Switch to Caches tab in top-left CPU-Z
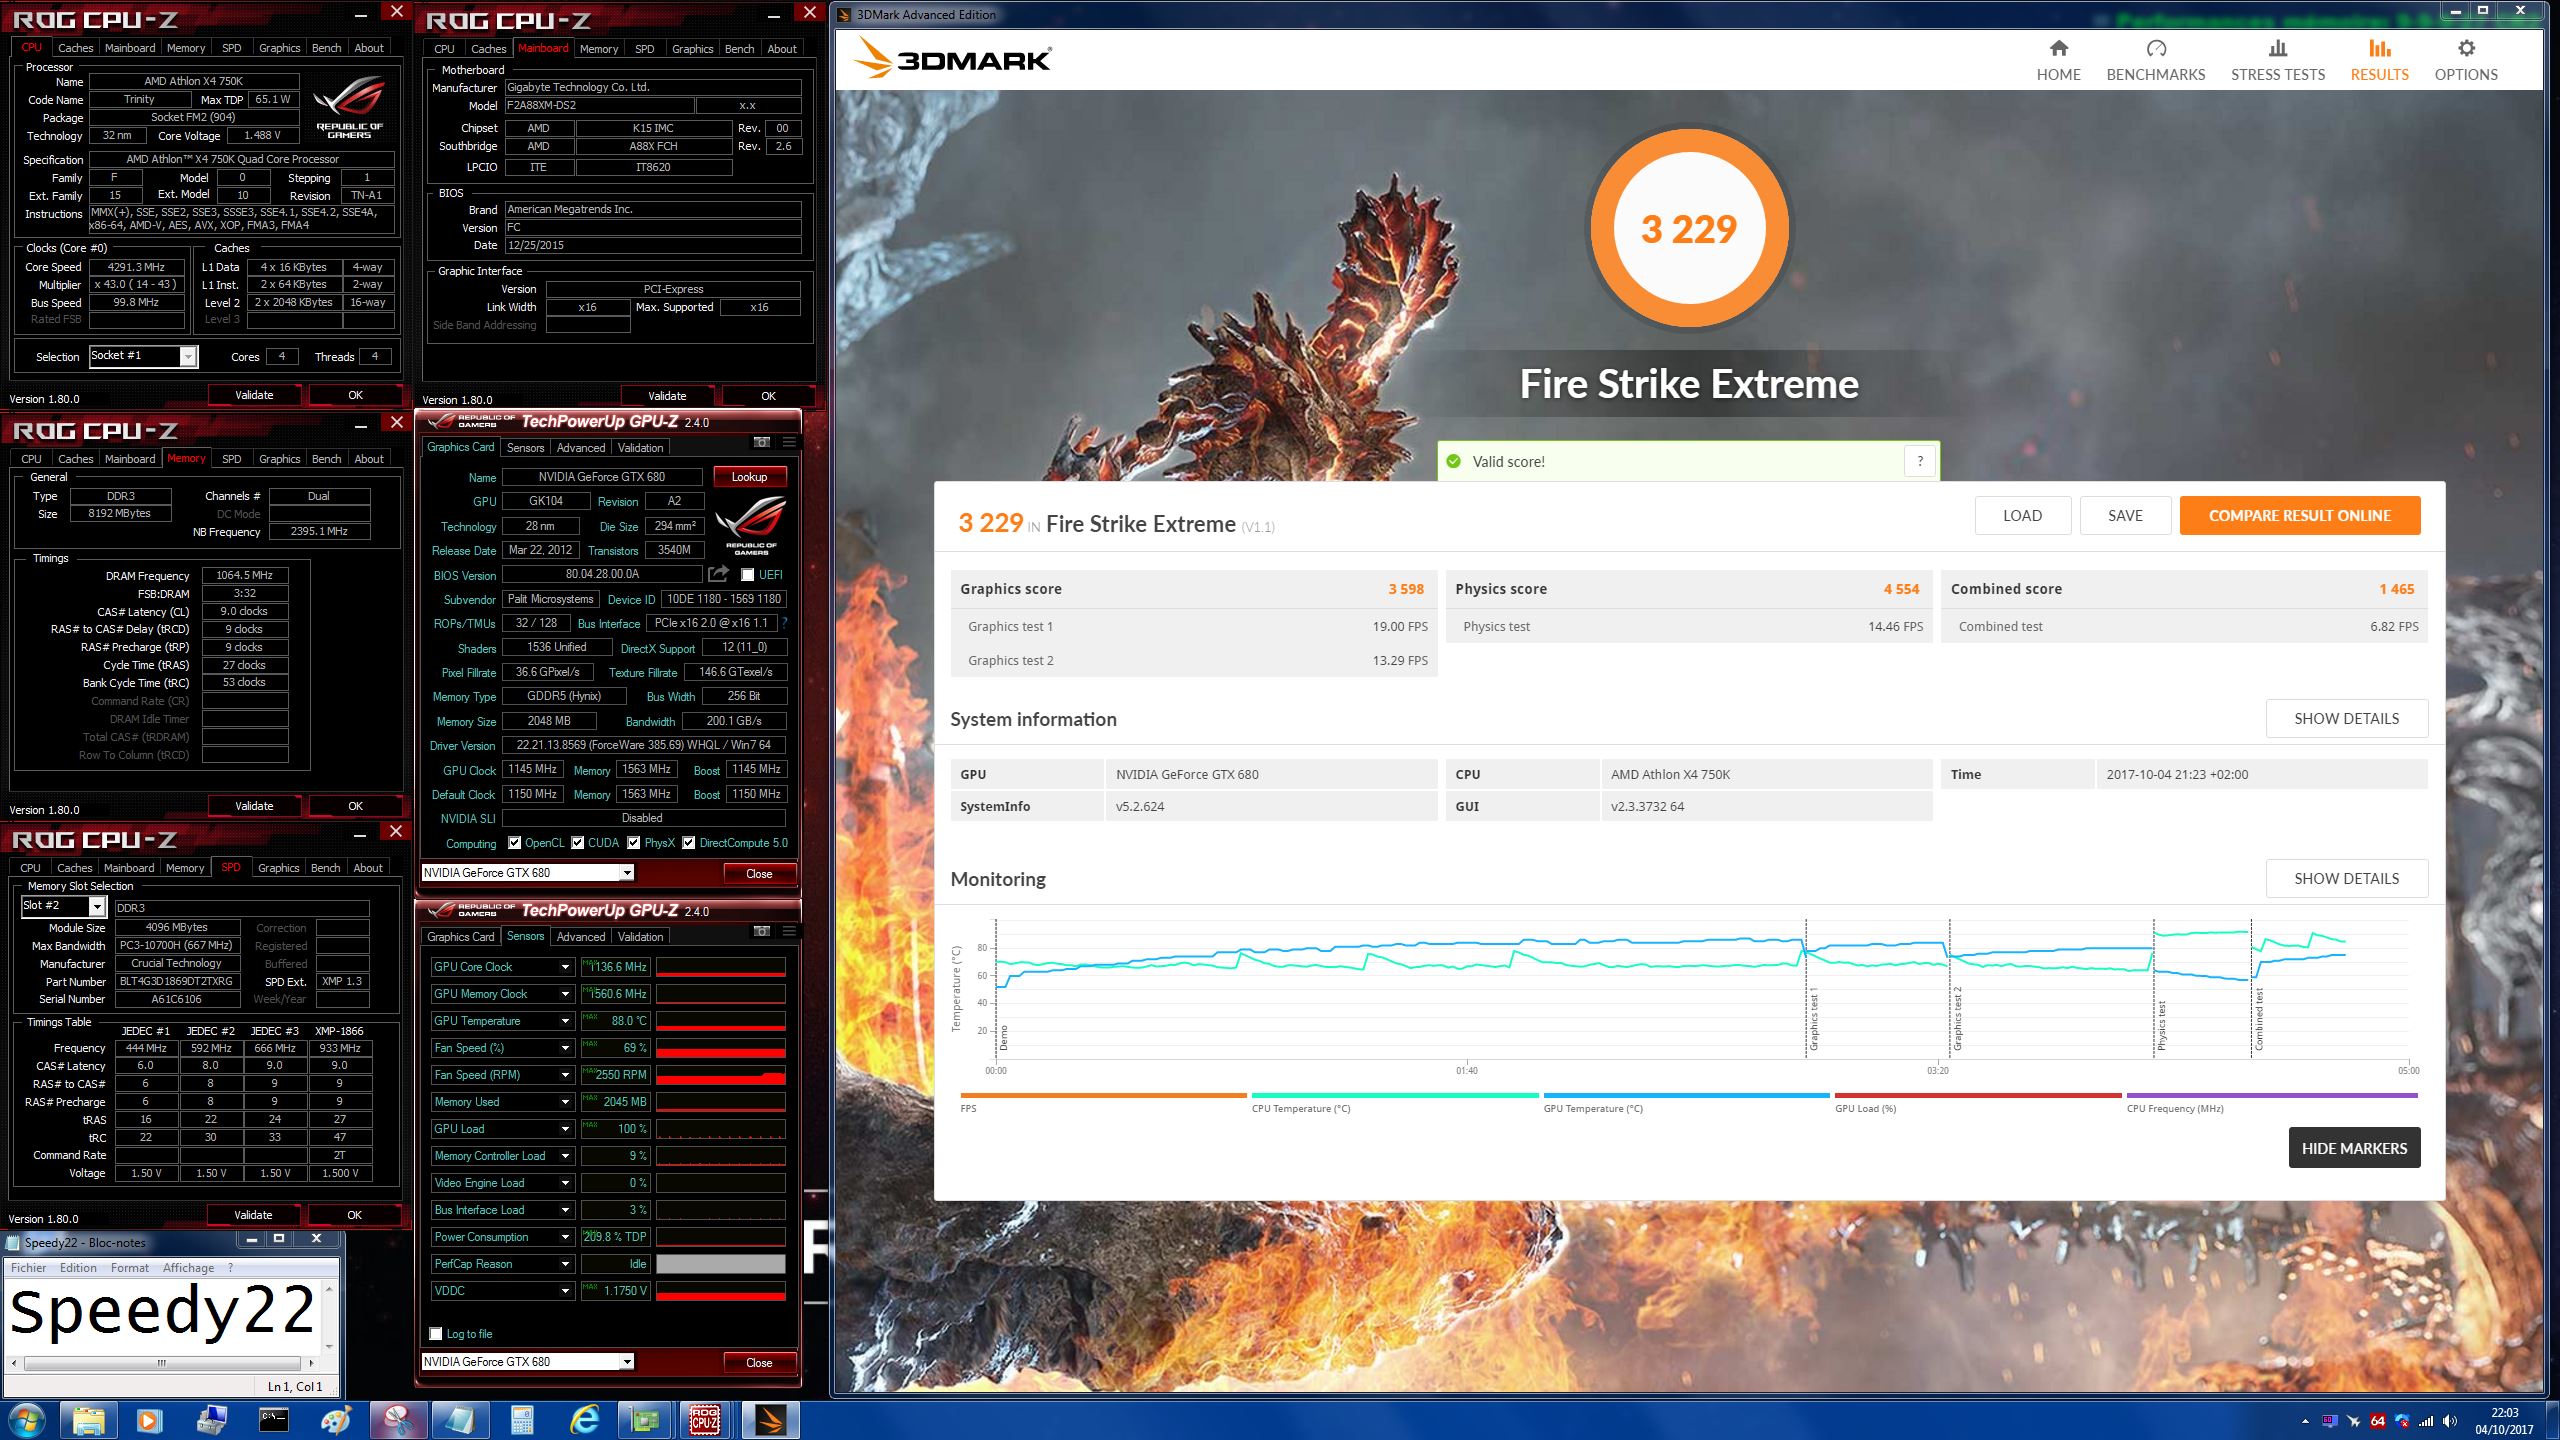Viewport: 2560px width, 1440px height. (x=75, y=48)
